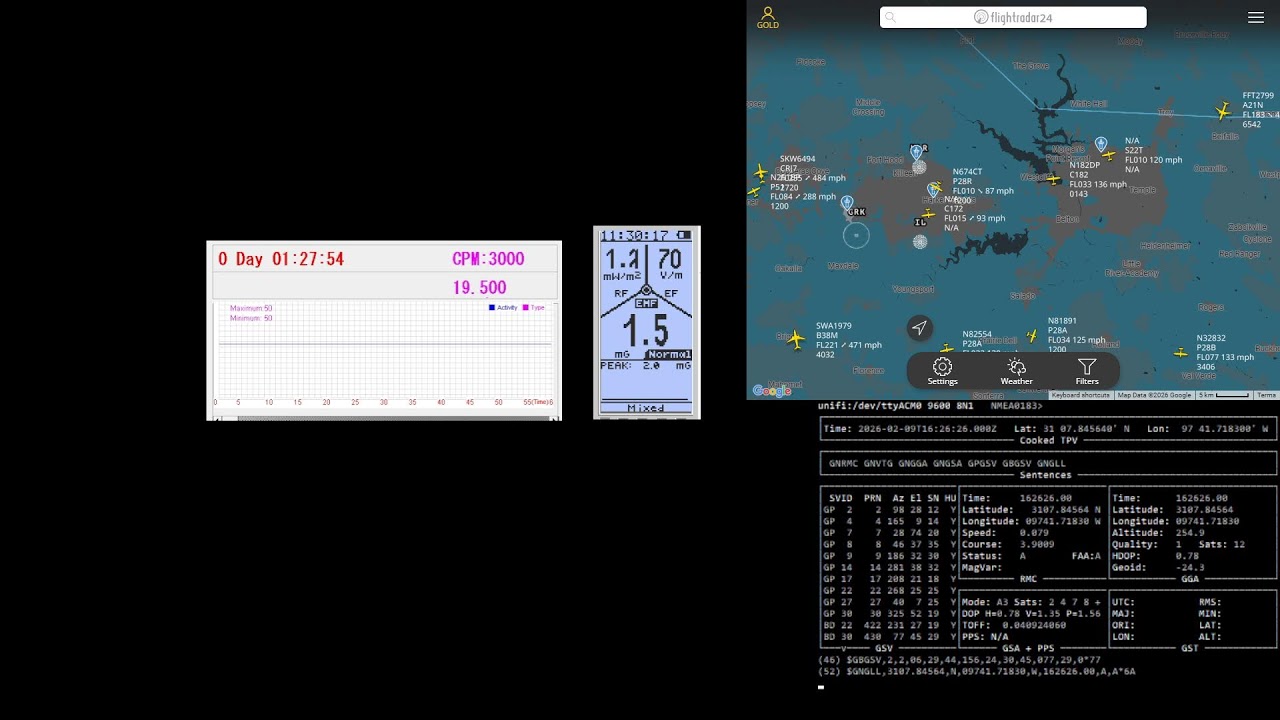Open the Keyboard shortcuts link

coord(1081,395)
